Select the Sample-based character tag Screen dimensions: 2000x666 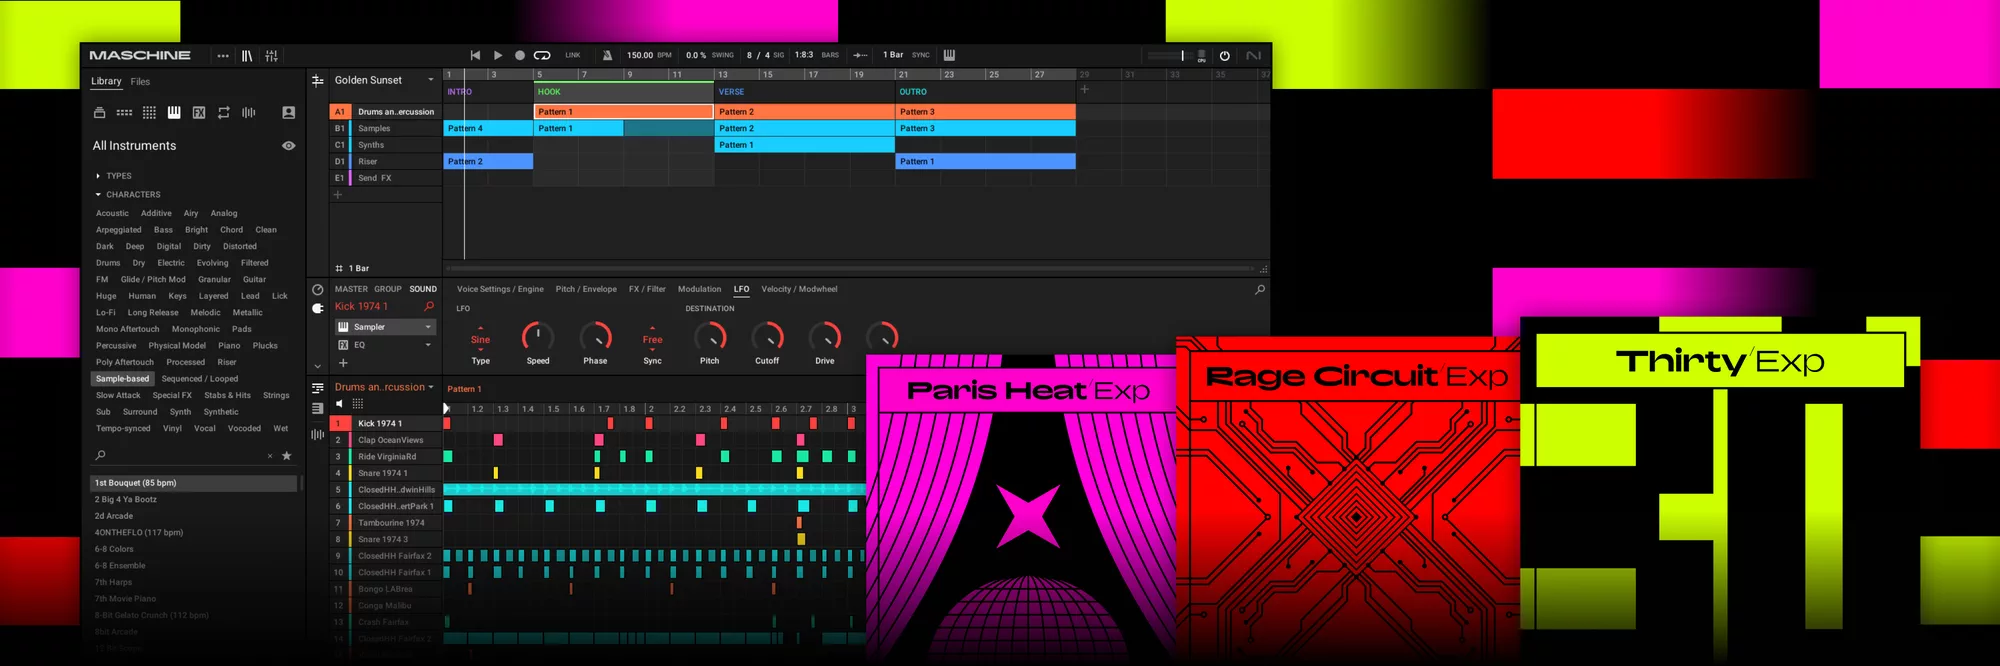pyautogui.click(x=122, y=379)
